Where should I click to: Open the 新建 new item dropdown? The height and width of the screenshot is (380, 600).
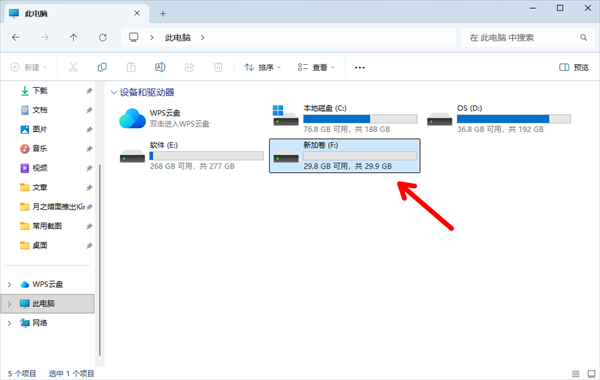point(29,67)
